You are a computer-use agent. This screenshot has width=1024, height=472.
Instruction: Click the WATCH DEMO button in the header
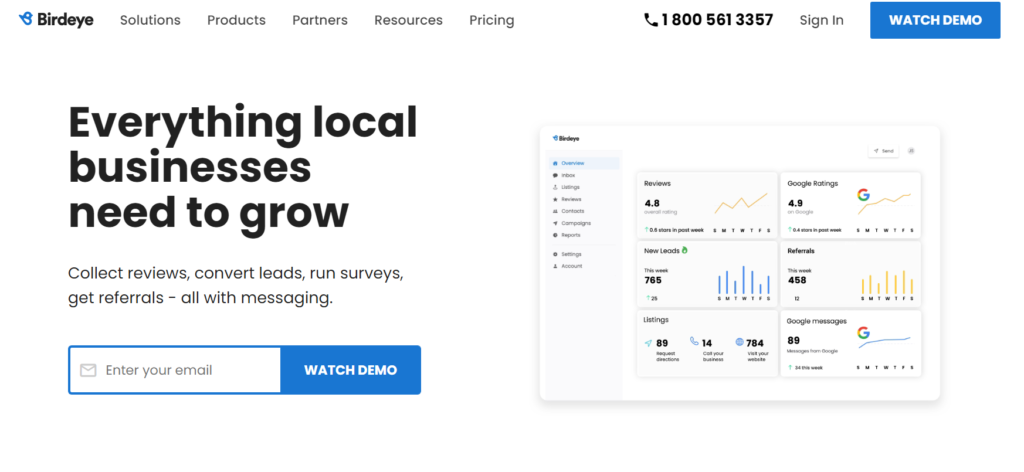coord(935,20)
